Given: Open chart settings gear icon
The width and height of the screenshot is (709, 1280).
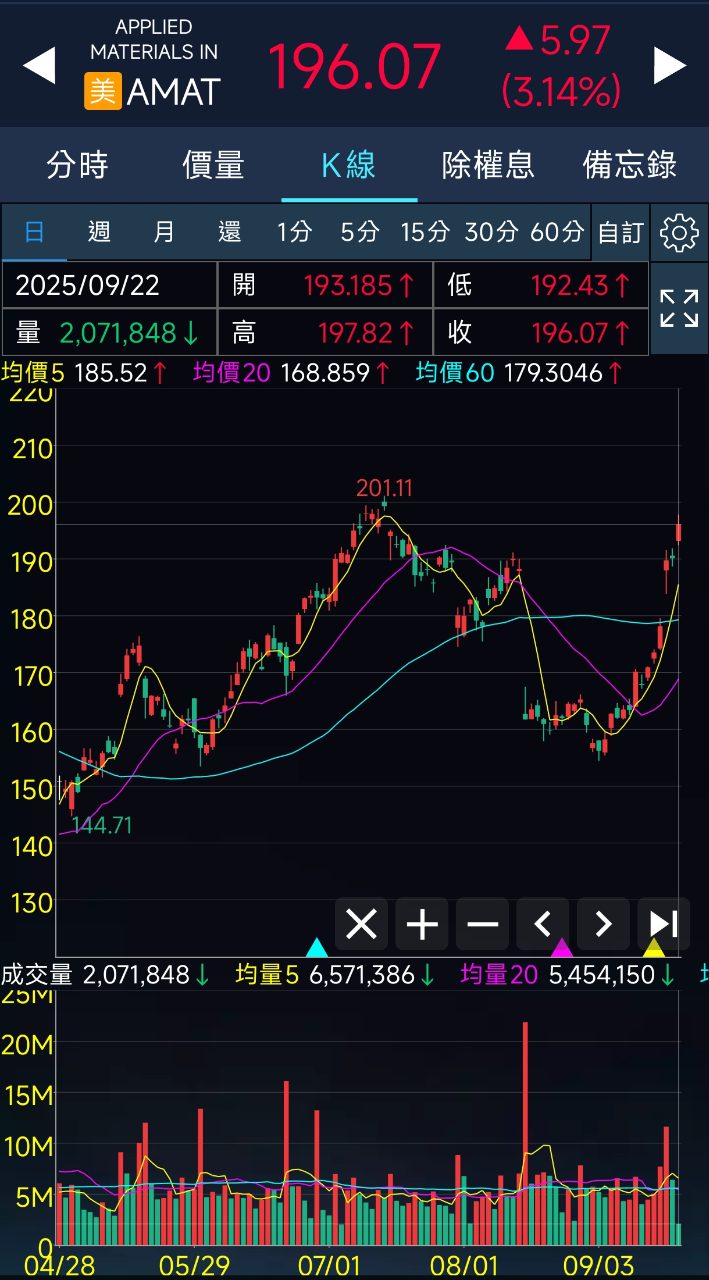Looking at the screenshot, I should pos(679,233).
